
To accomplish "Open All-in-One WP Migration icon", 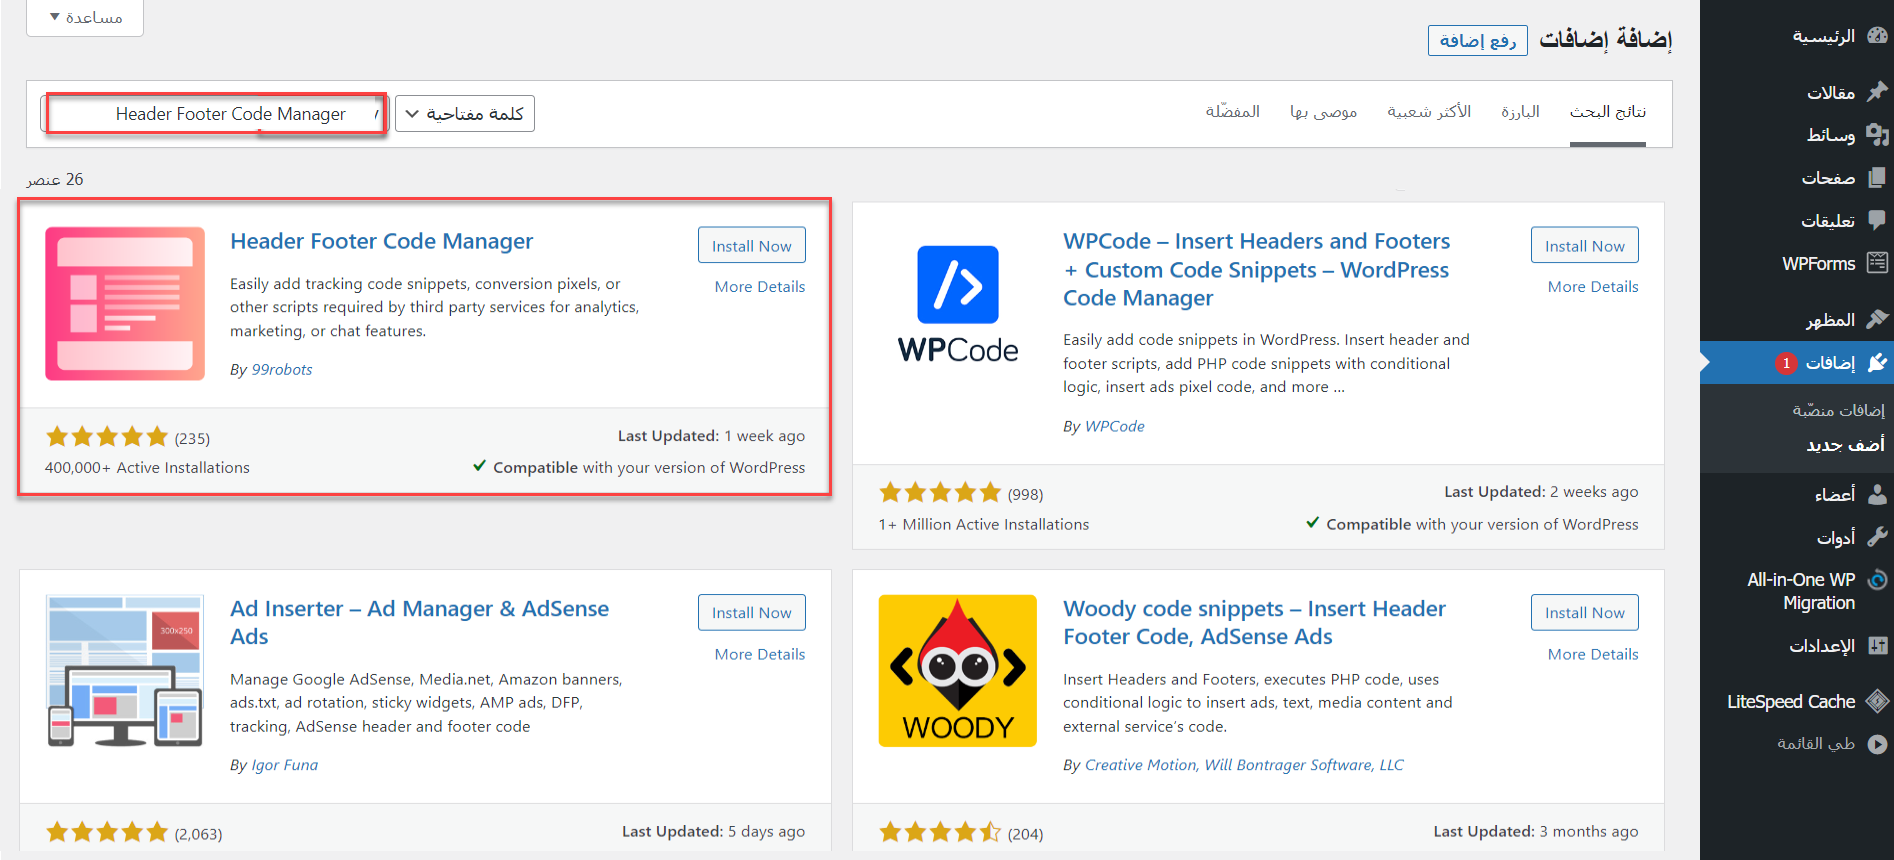I will click(x=1877, y=580).
